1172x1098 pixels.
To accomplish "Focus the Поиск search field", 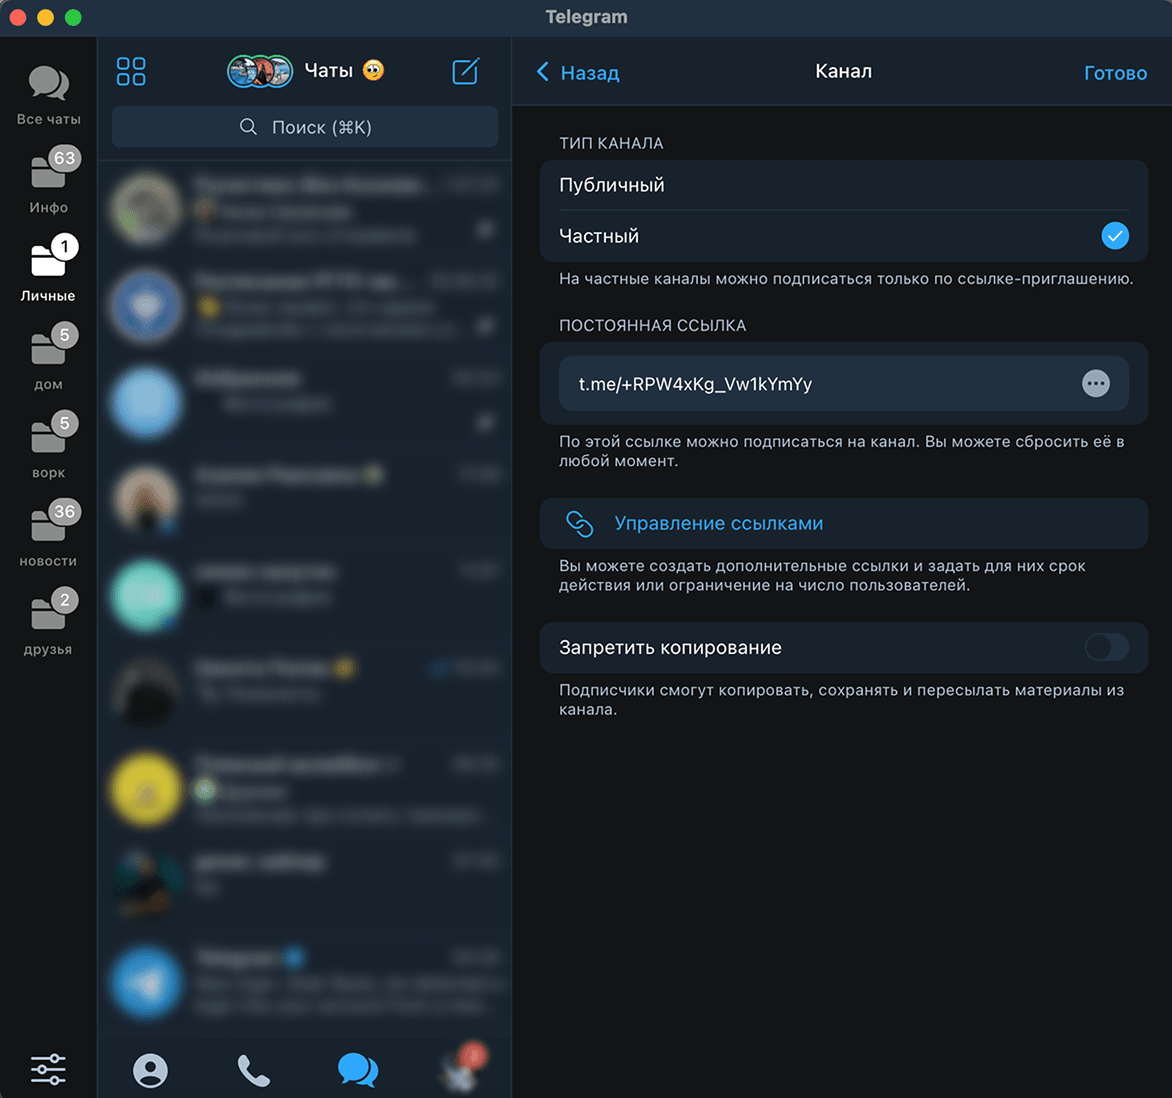I will click(305, 127).
